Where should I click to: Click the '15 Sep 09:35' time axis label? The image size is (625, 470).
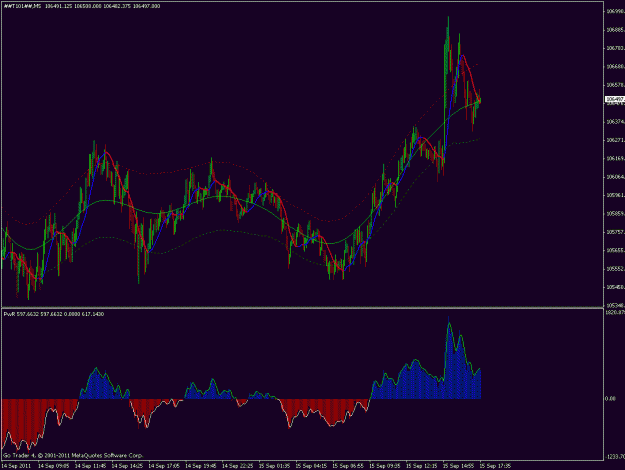coord(385,466)
